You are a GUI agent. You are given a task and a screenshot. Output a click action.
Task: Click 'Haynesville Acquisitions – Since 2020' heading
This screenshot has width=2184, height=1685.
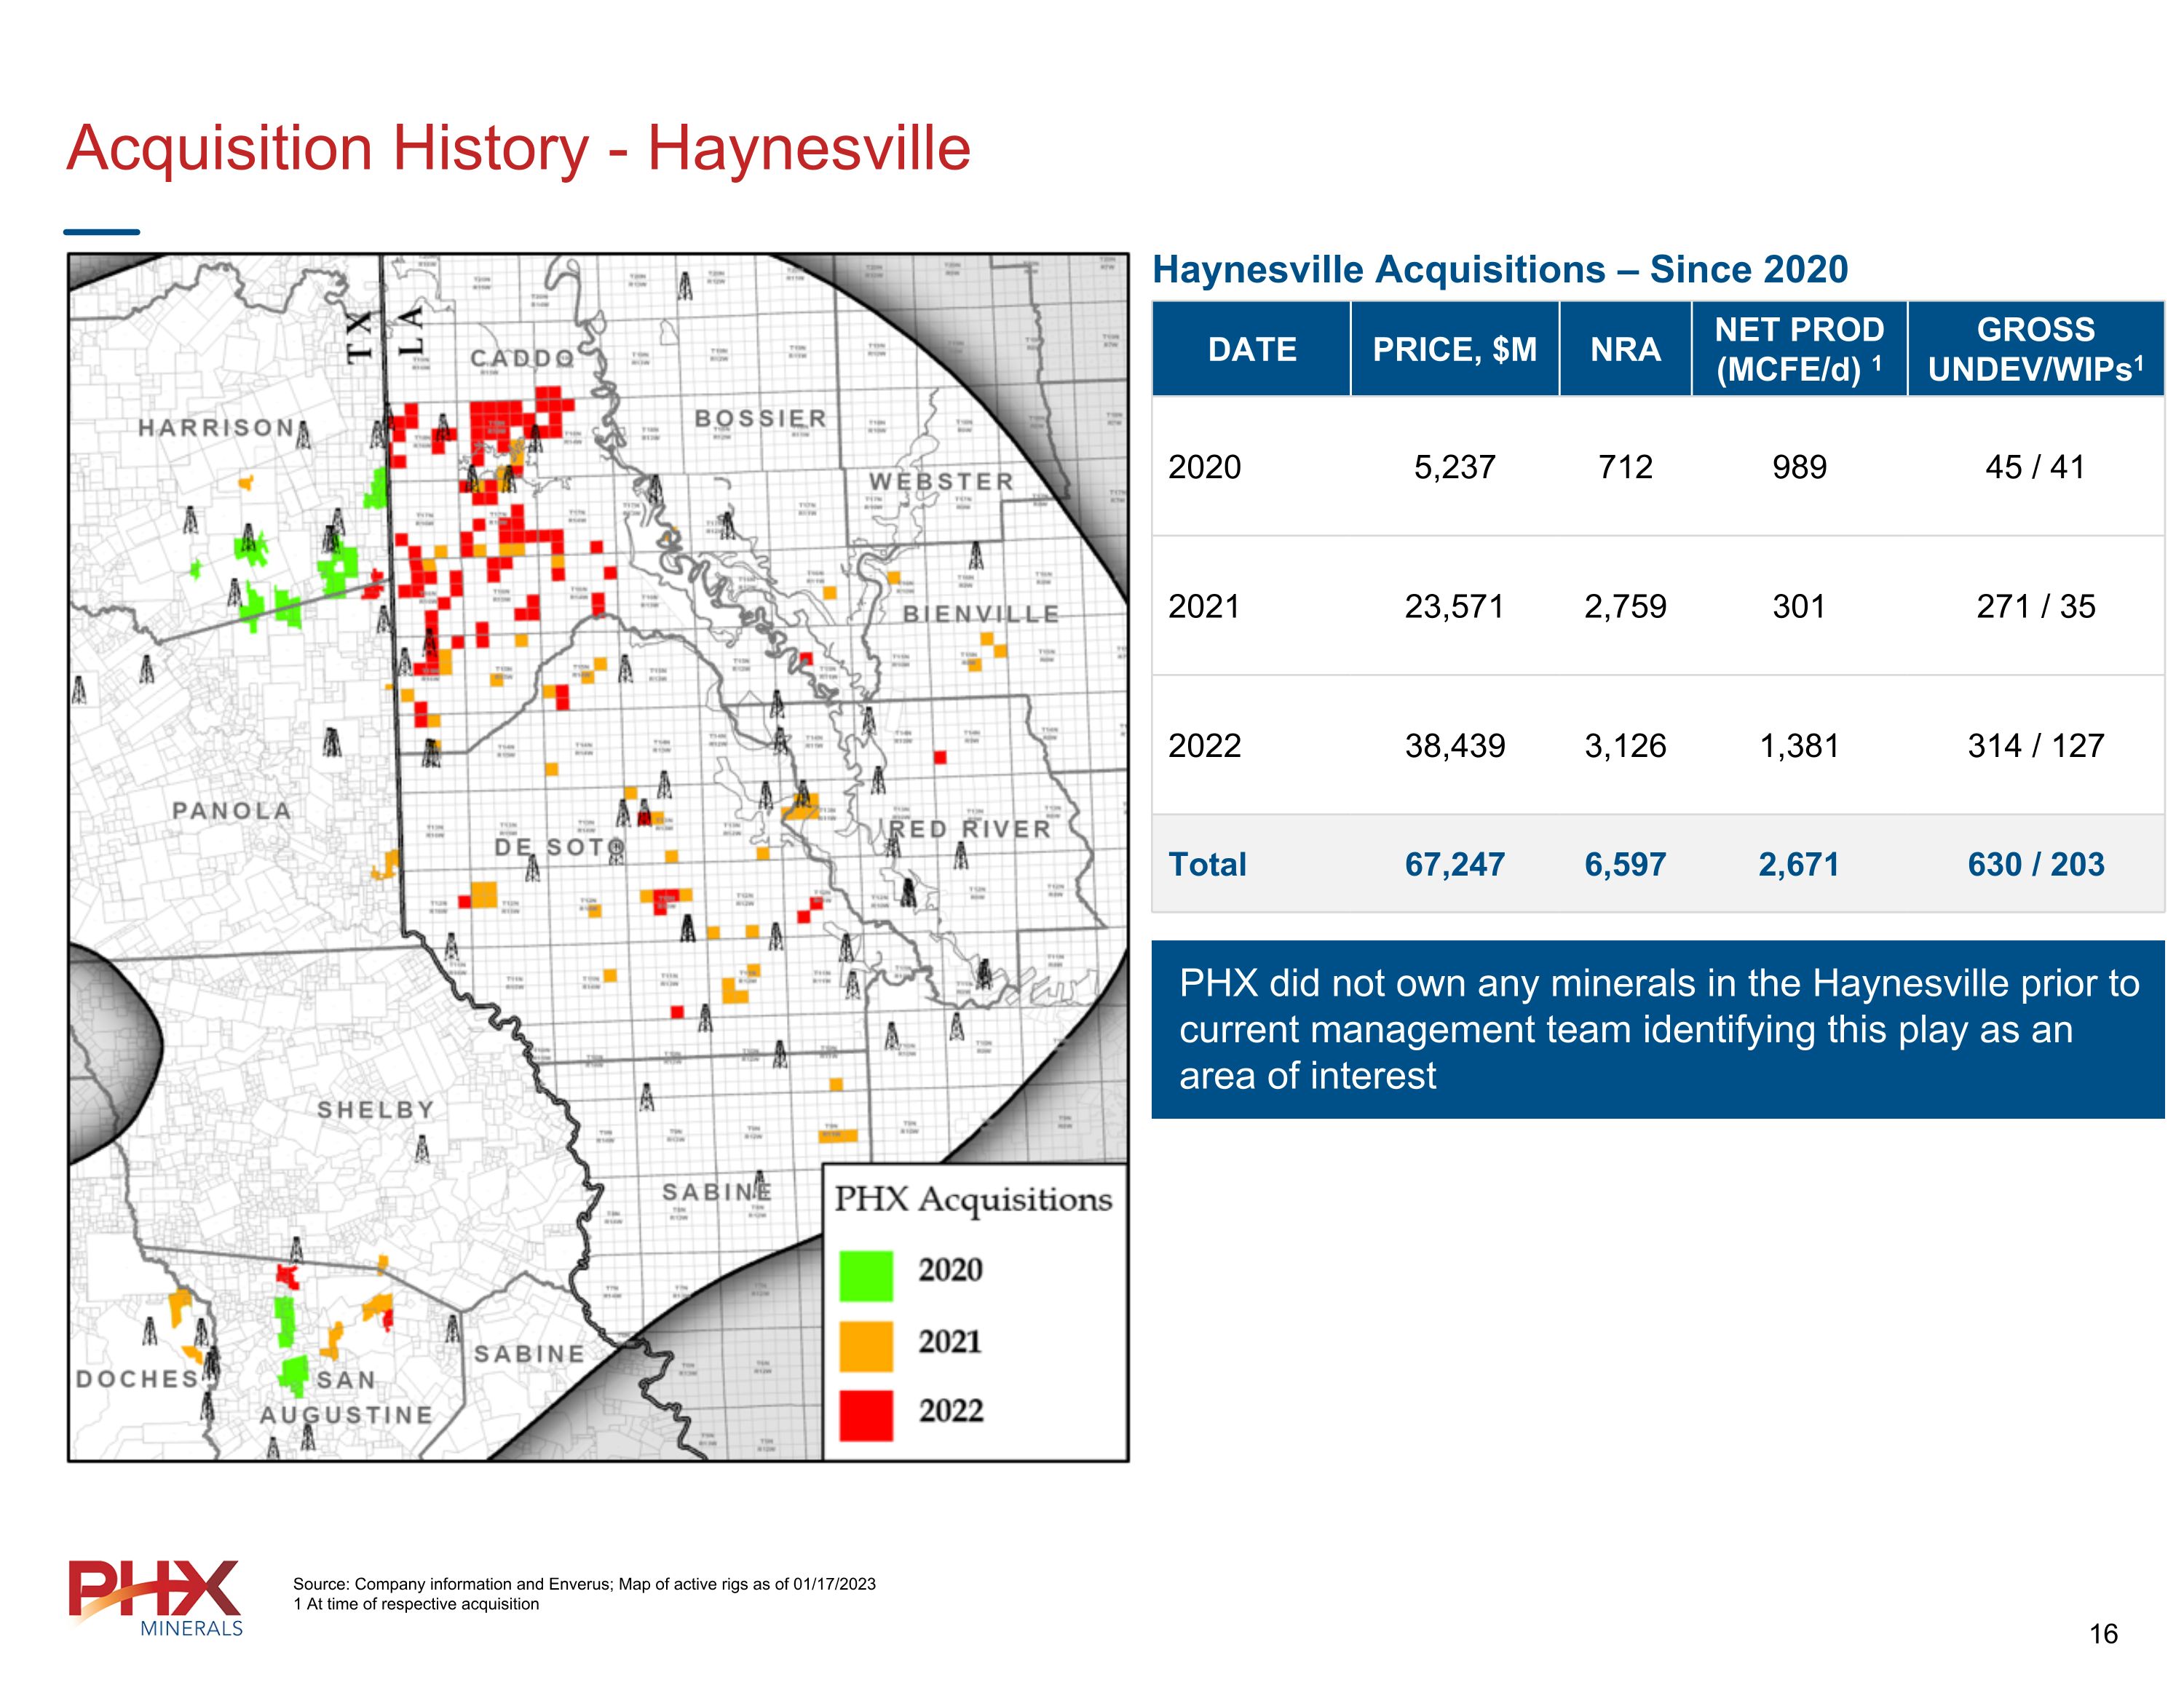point(1500,269)
